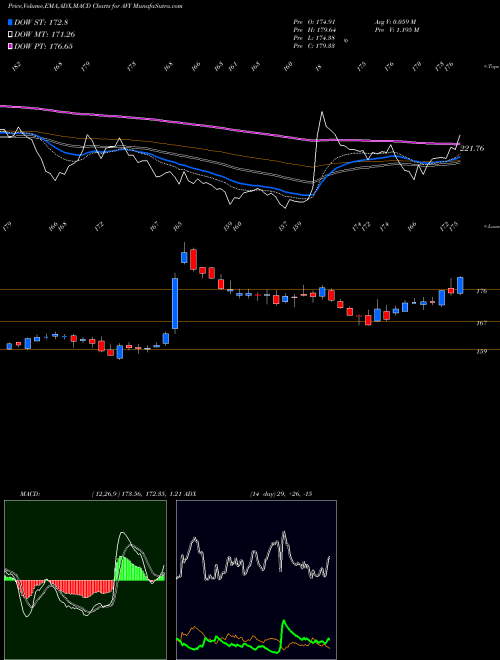The image size is (500, 660).
Task: Click the 'Pre V: 1.195 M' volume text
Action: 396,29
